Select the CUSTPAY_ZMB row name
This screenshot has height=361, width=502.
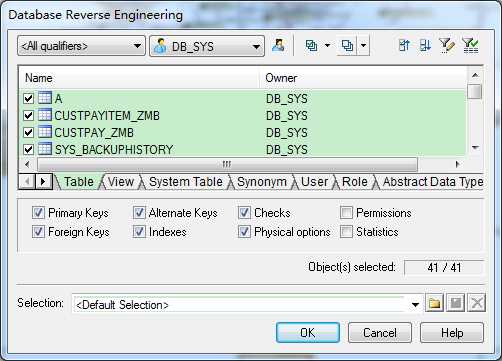pyautogui.click(x=94, y=133)
